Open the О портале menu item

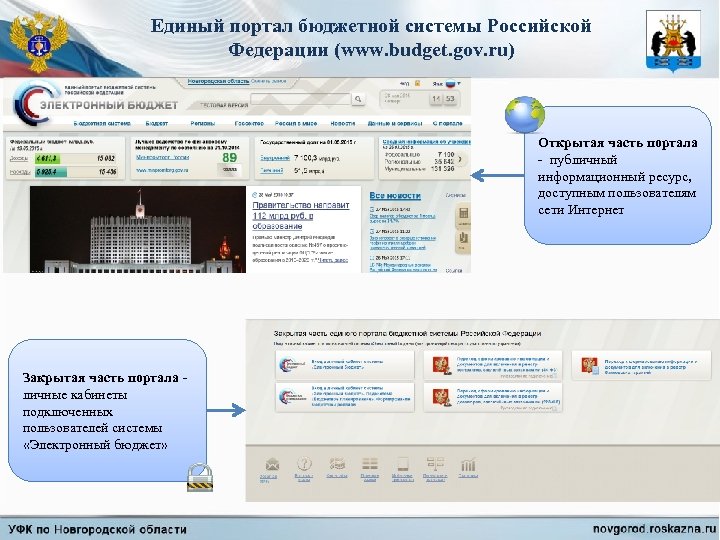[x=447, y=123]
